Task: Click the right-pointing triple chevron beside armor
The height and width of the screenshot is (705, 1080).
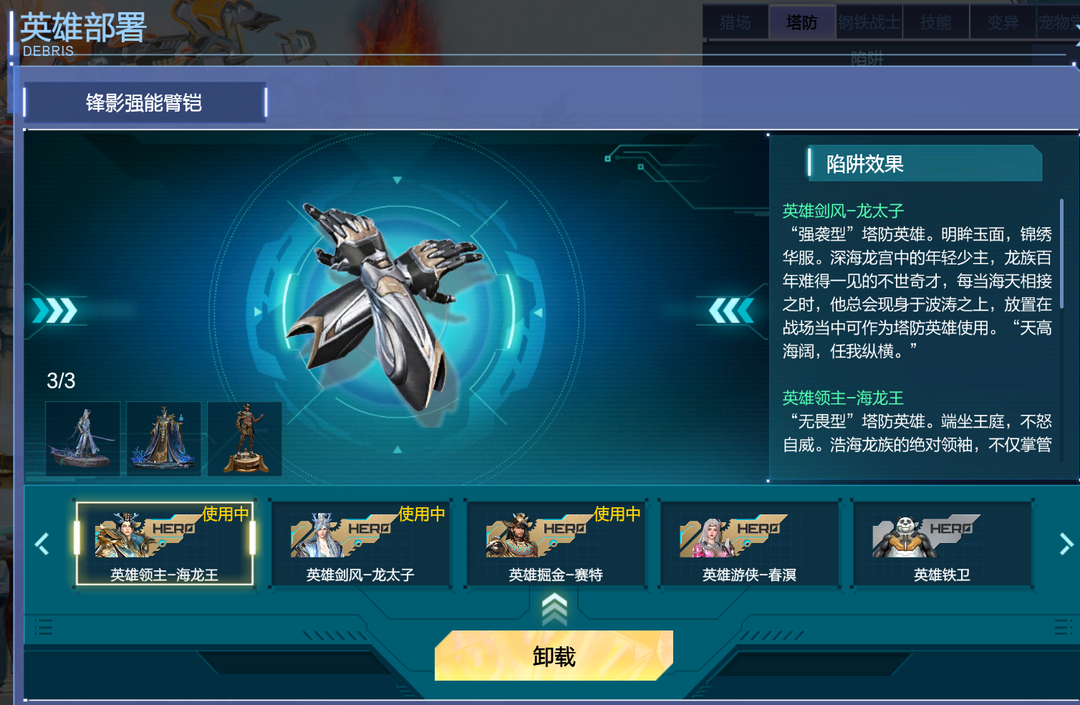Action: (x=55, y=311)
